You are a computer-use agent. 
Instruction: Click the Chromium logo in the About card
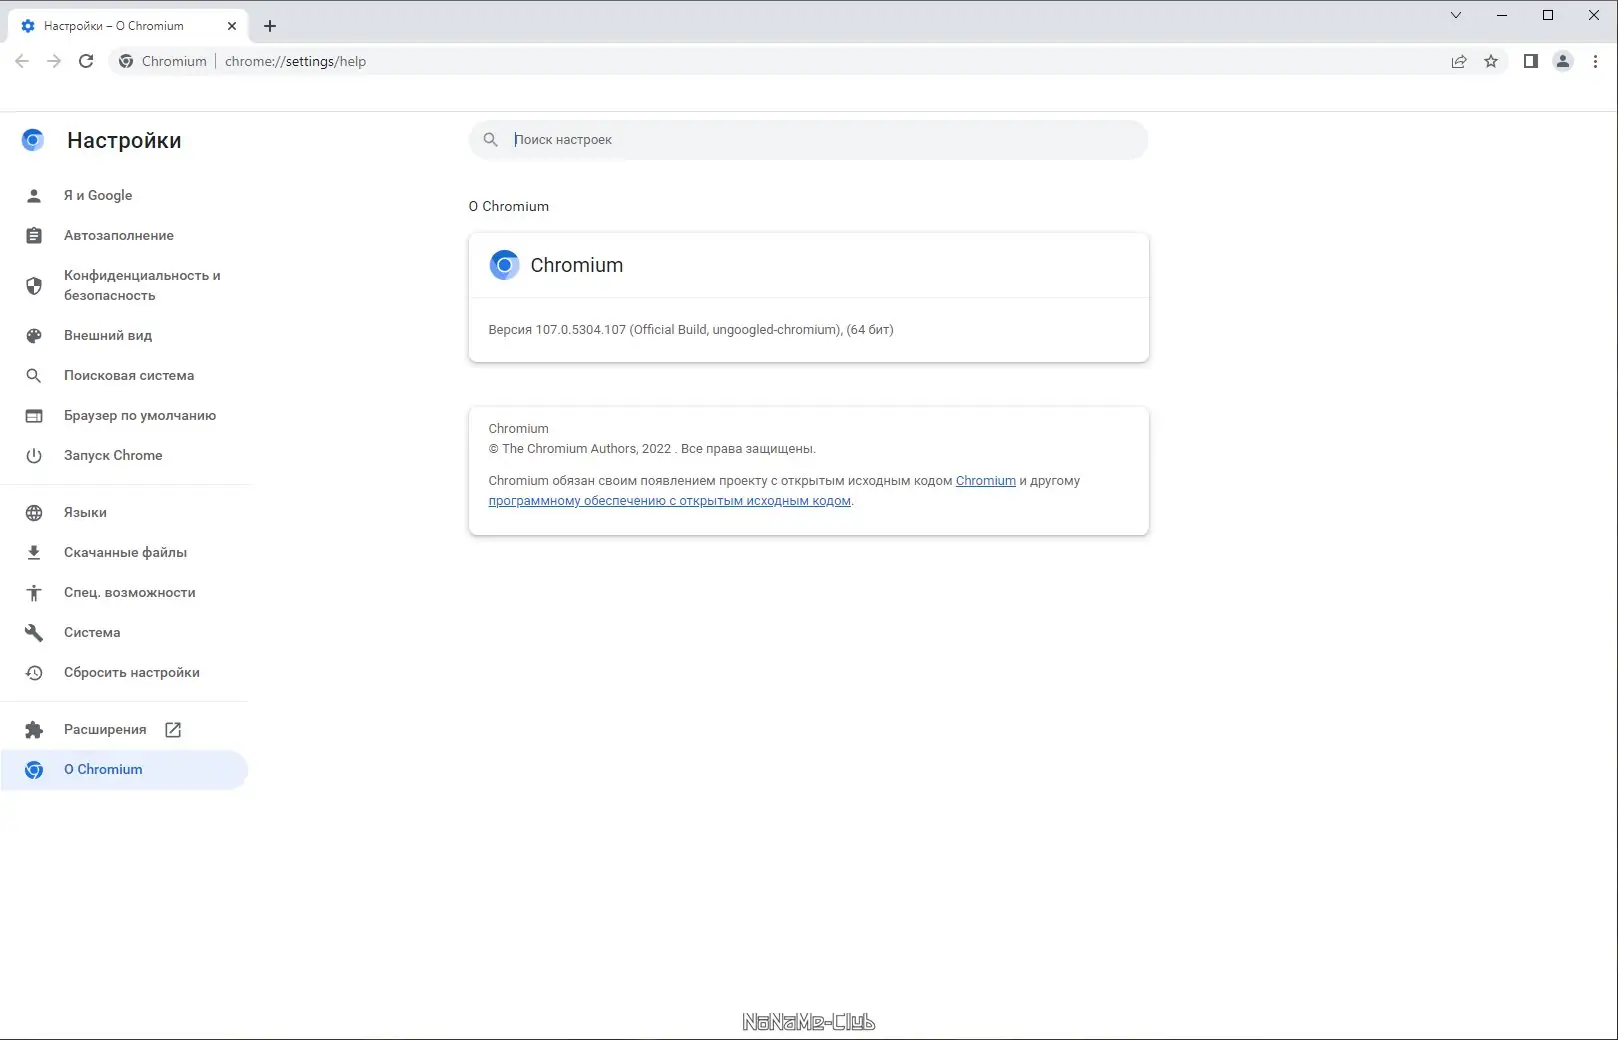click(x=504, y=264)
